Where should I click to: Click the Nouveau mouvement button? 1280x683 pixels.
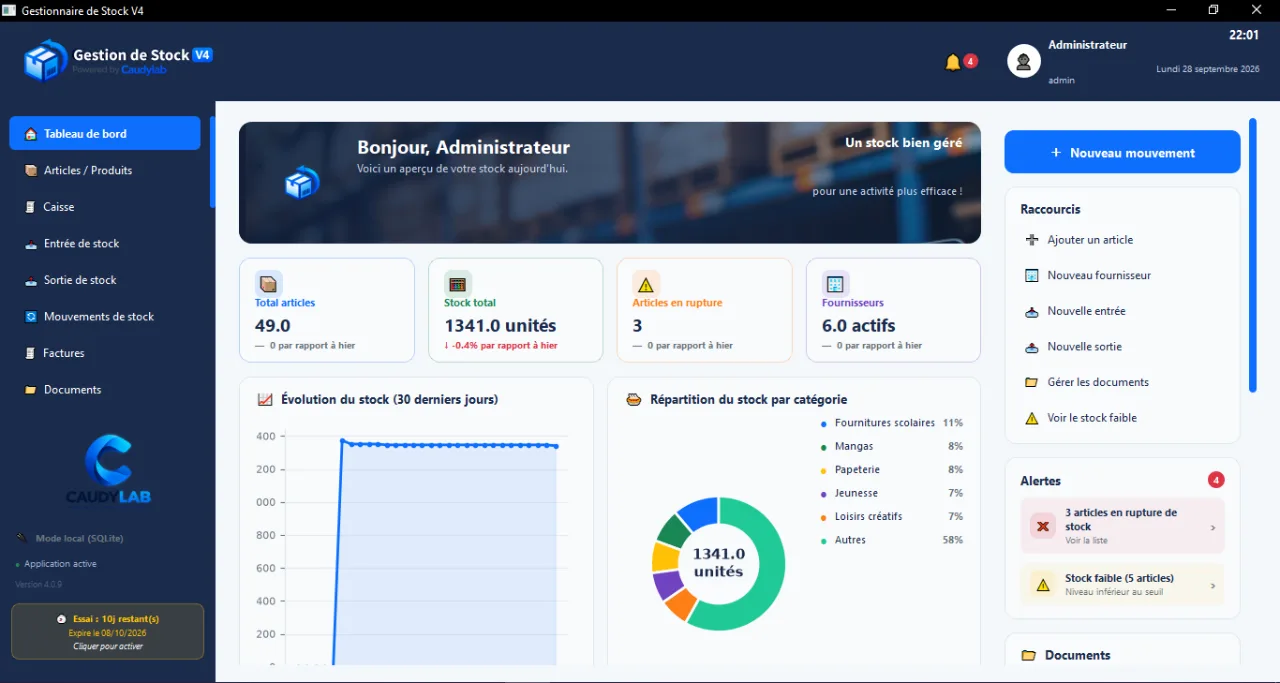pyautogui.click(x=1122, y=153)
